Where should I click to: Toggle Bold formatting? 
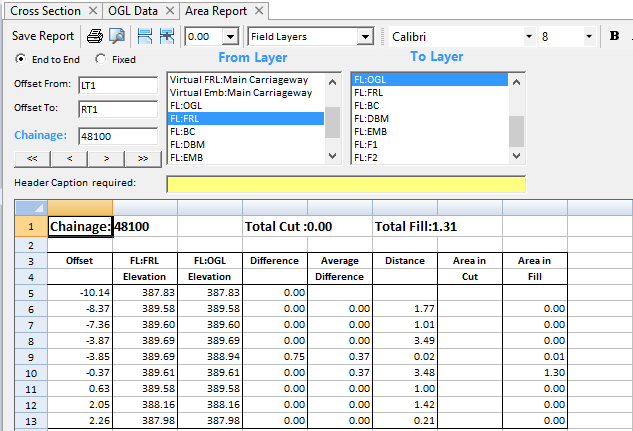(614, 36)
